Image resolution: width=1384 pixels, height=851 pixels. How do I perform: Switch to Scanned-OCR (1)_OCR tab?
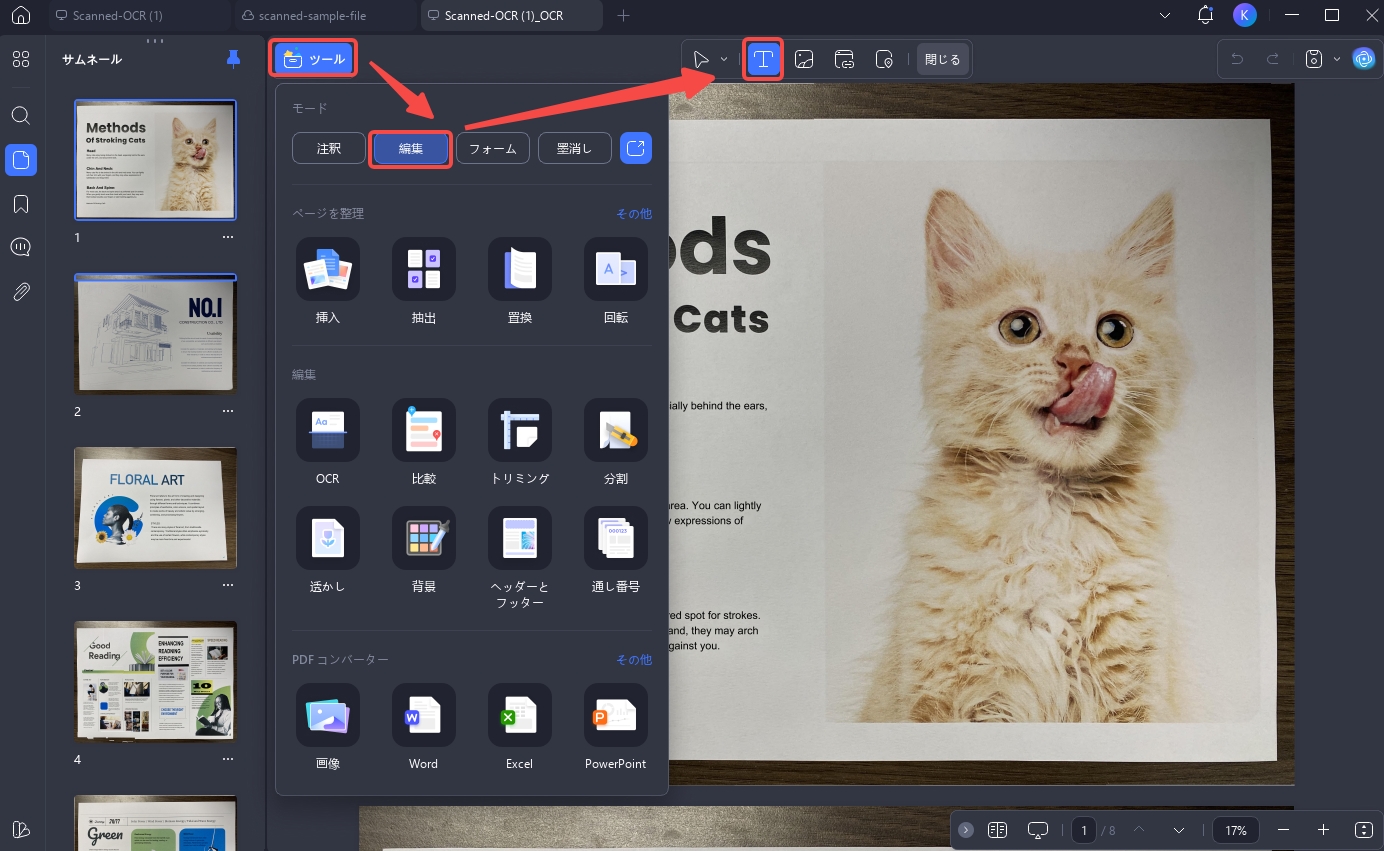pos(511,16)
